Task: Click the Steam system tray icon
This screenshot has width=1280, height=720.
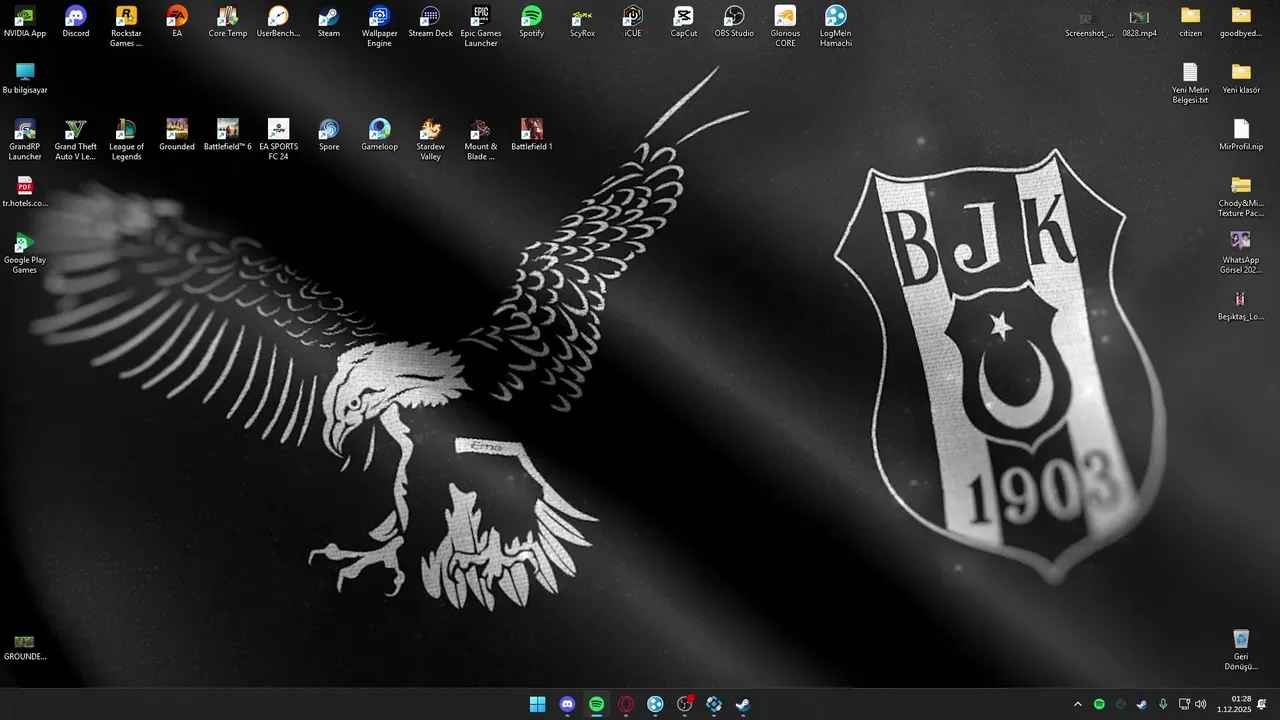Action: coord(1141,704)
